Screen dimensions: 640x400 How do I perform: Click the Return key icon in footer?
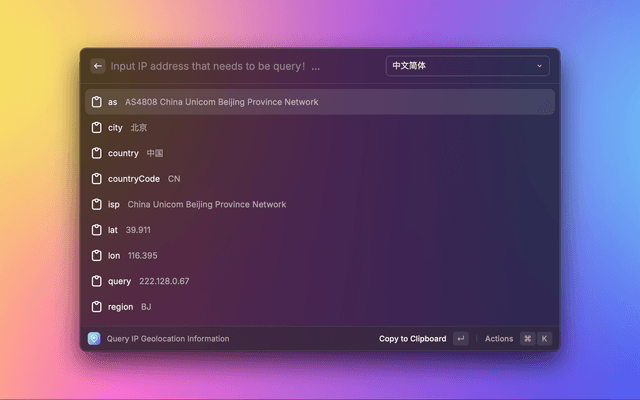pyautogui.click(x=460, y=339)
